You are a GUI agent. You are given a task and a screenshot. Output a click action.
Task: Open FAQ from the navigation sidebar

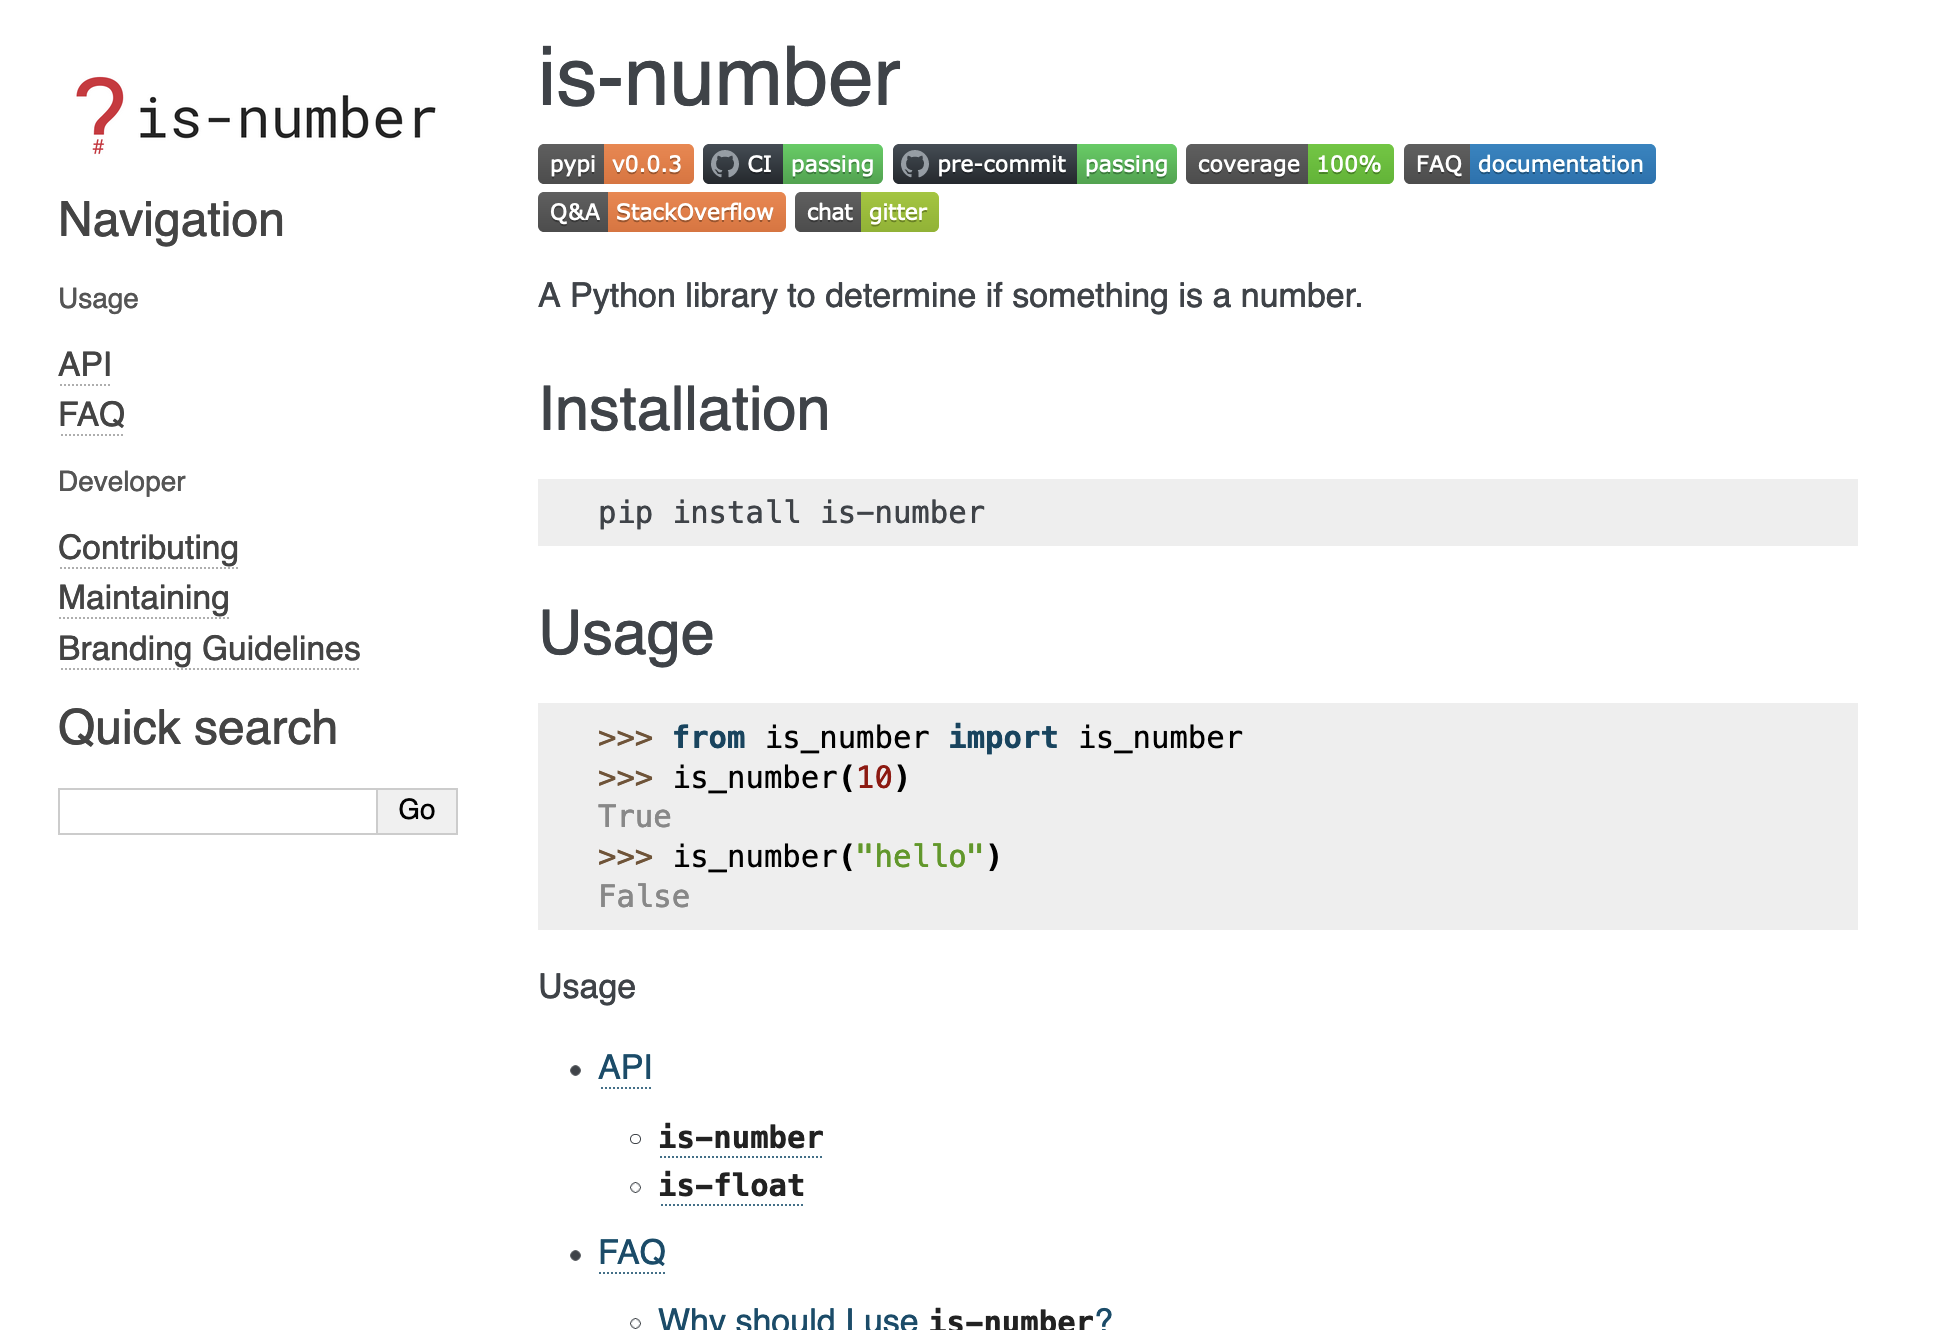tap(91, 414)
